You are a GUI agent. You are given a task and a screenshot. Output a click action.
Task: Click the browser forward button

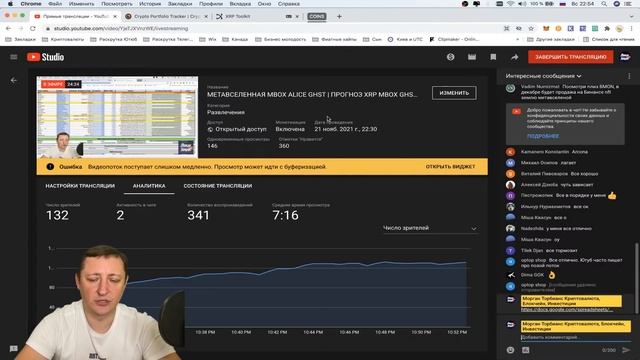tap(20, 28)
